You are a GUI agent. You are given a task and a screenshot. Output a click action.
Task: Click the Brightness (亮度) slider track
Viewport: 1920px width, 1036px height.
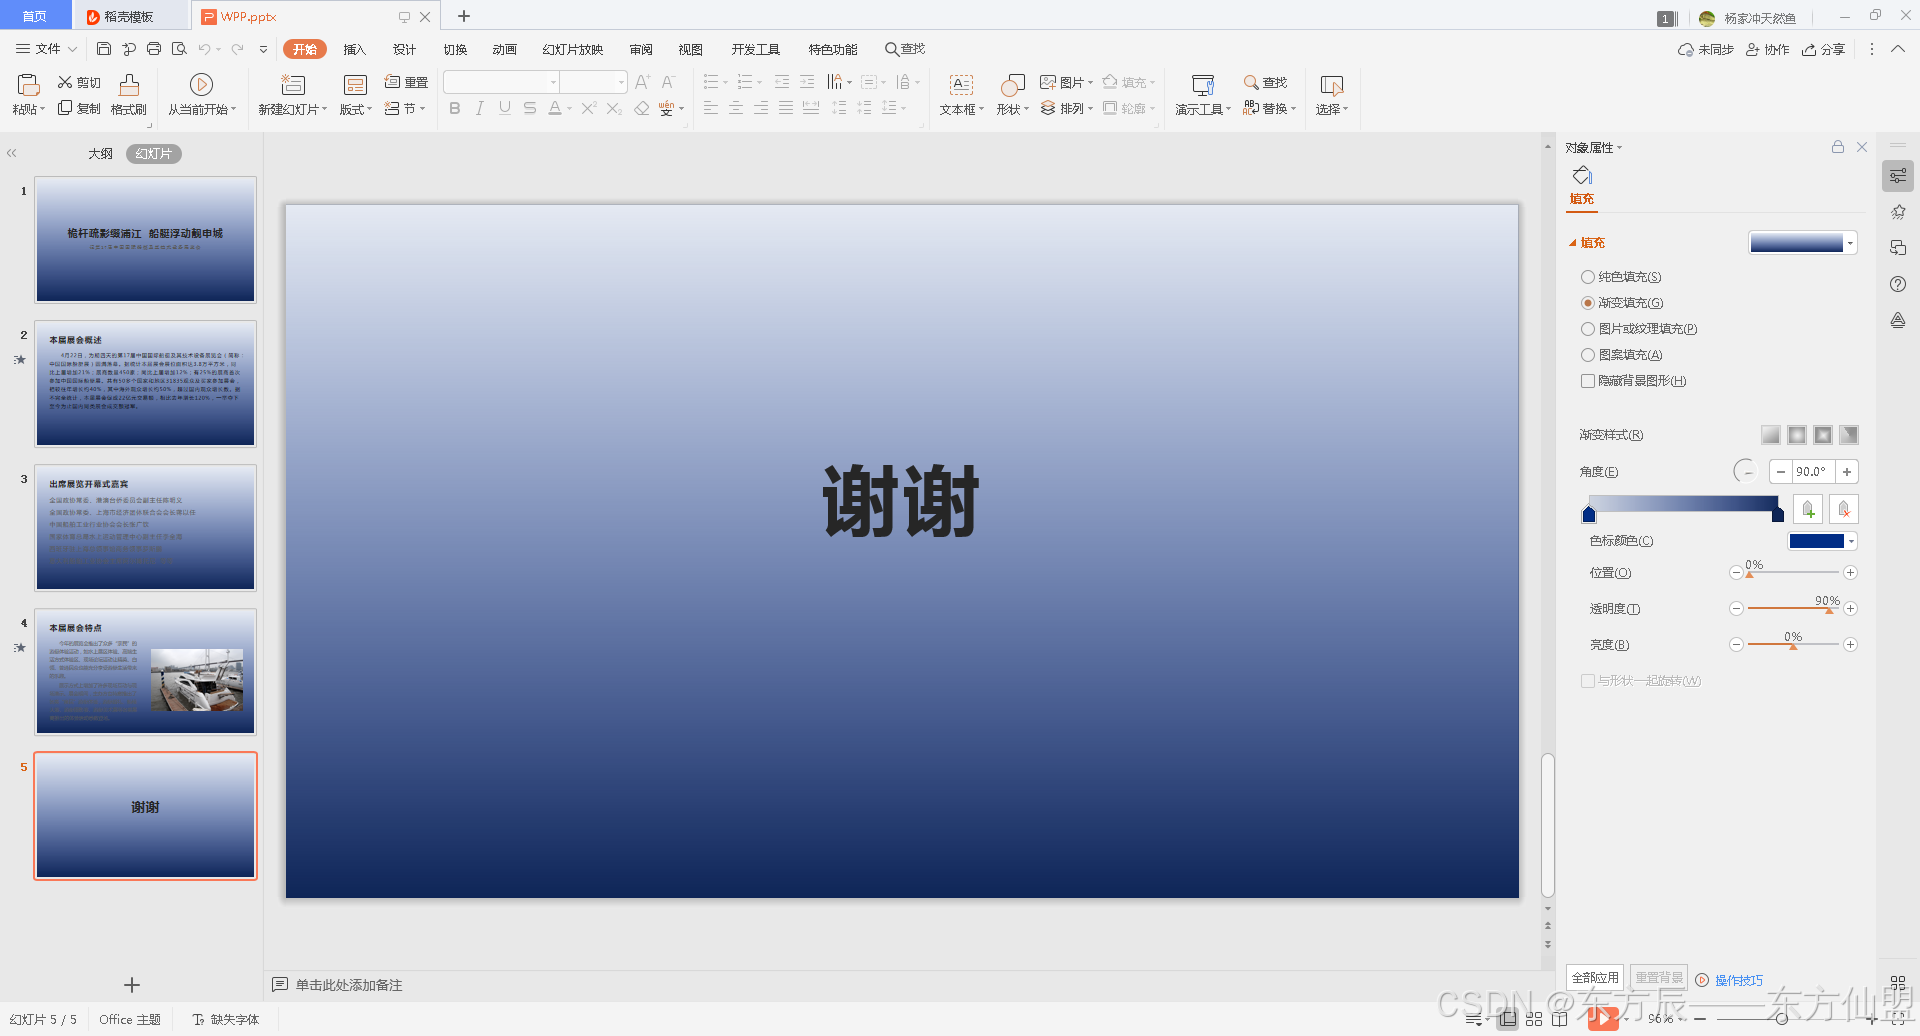[x=1793, y=644]
